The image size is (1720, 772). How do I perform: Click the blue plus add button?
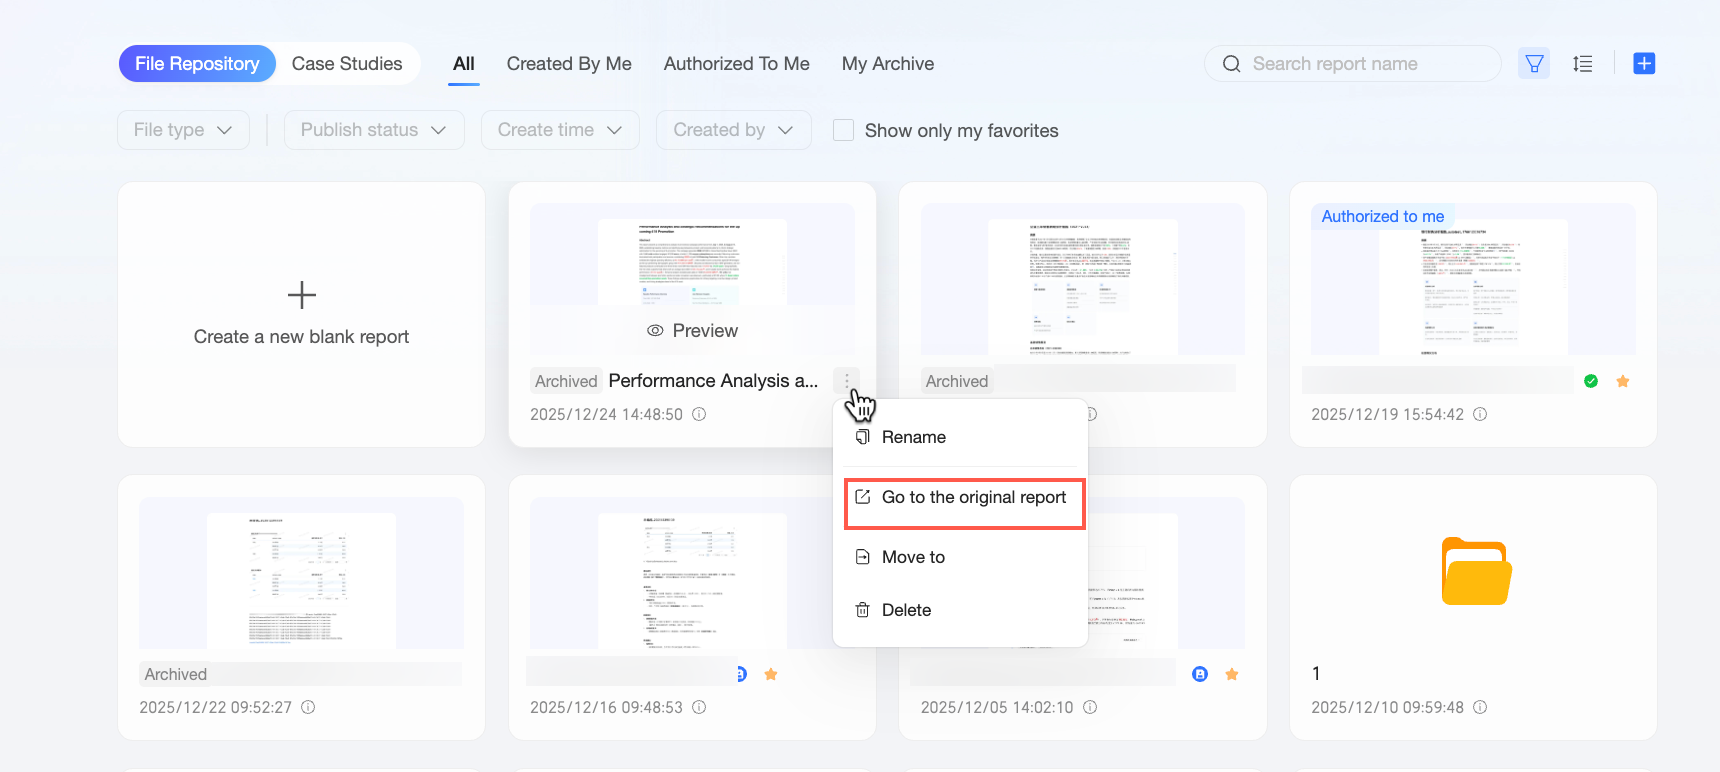(1644, 64)
